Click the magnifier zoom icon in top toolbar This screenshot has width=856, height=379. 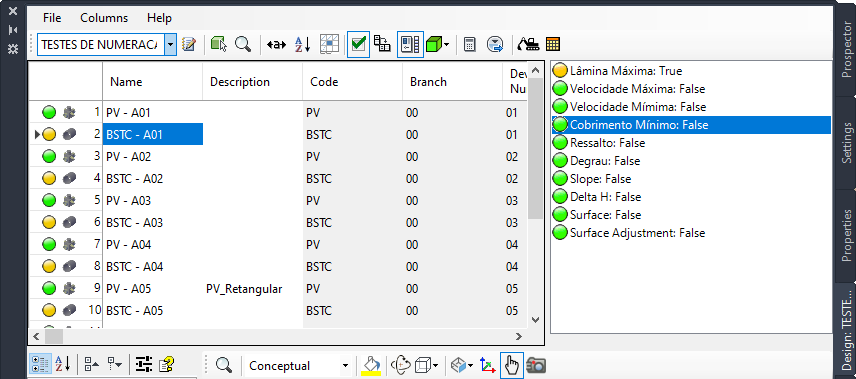(242, 44)
